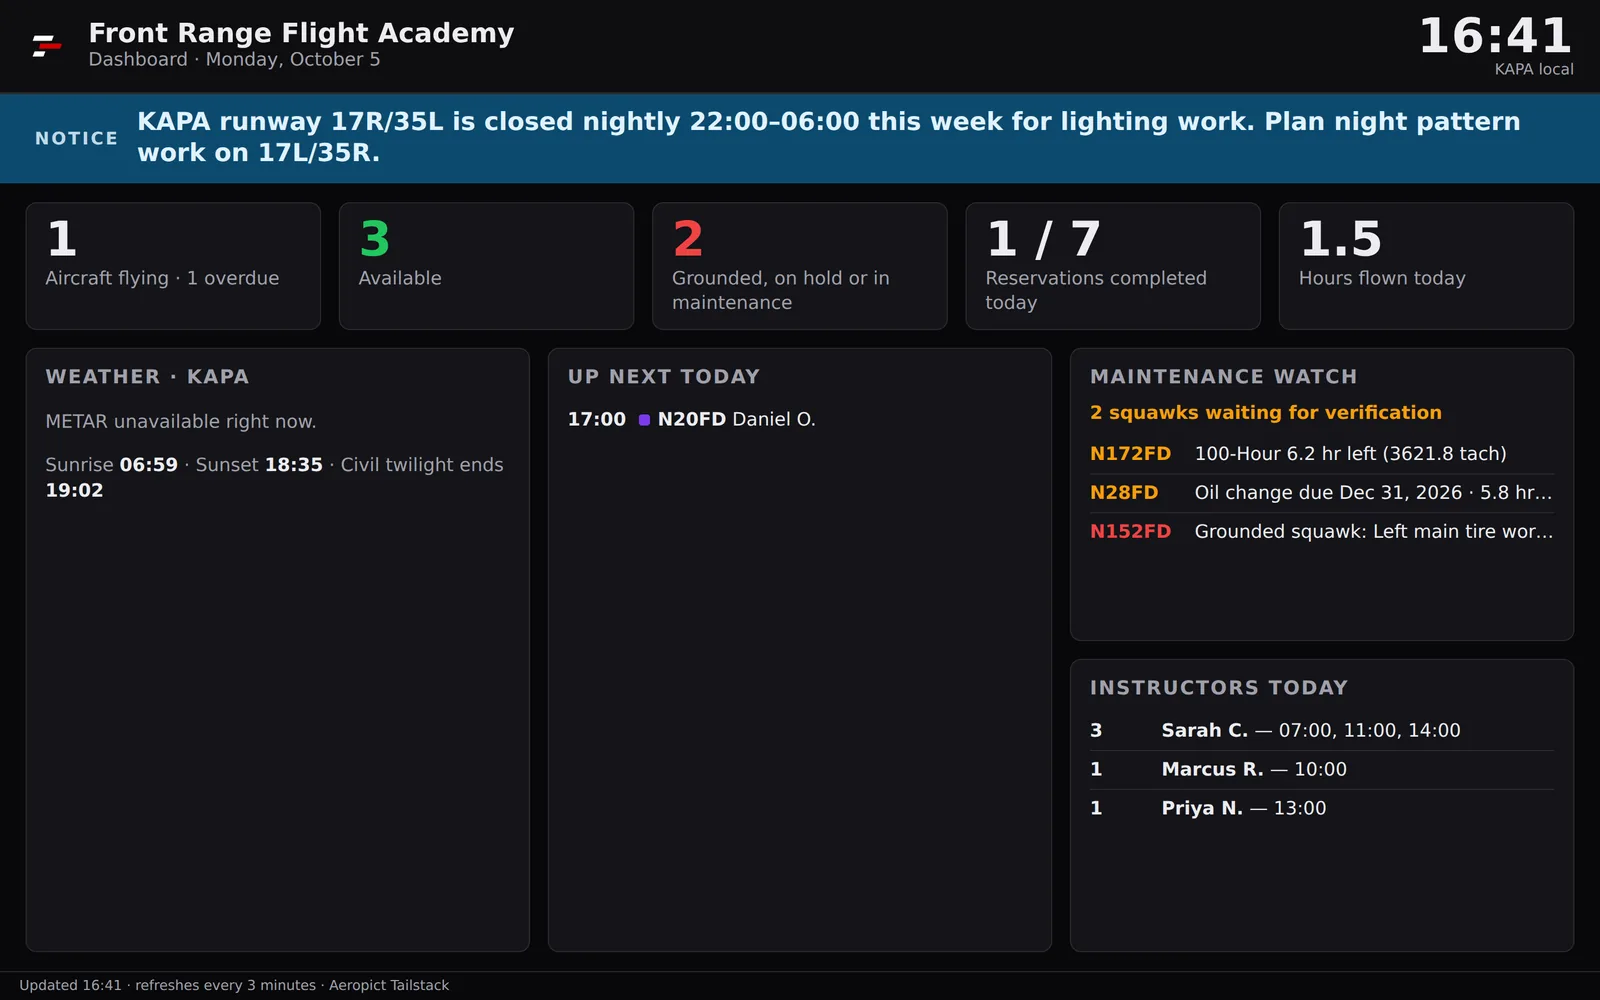Select the Priya N. instructor row
The width and height of the screenshot is (1600, 1000).
pos(1322,809)
